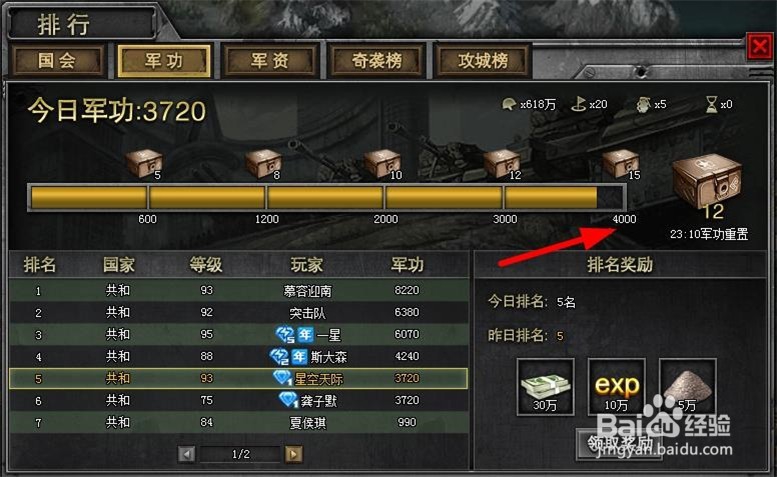777x477 pixels.
Task: Open the 2000 merit reward crate
Action: (382, 164)
